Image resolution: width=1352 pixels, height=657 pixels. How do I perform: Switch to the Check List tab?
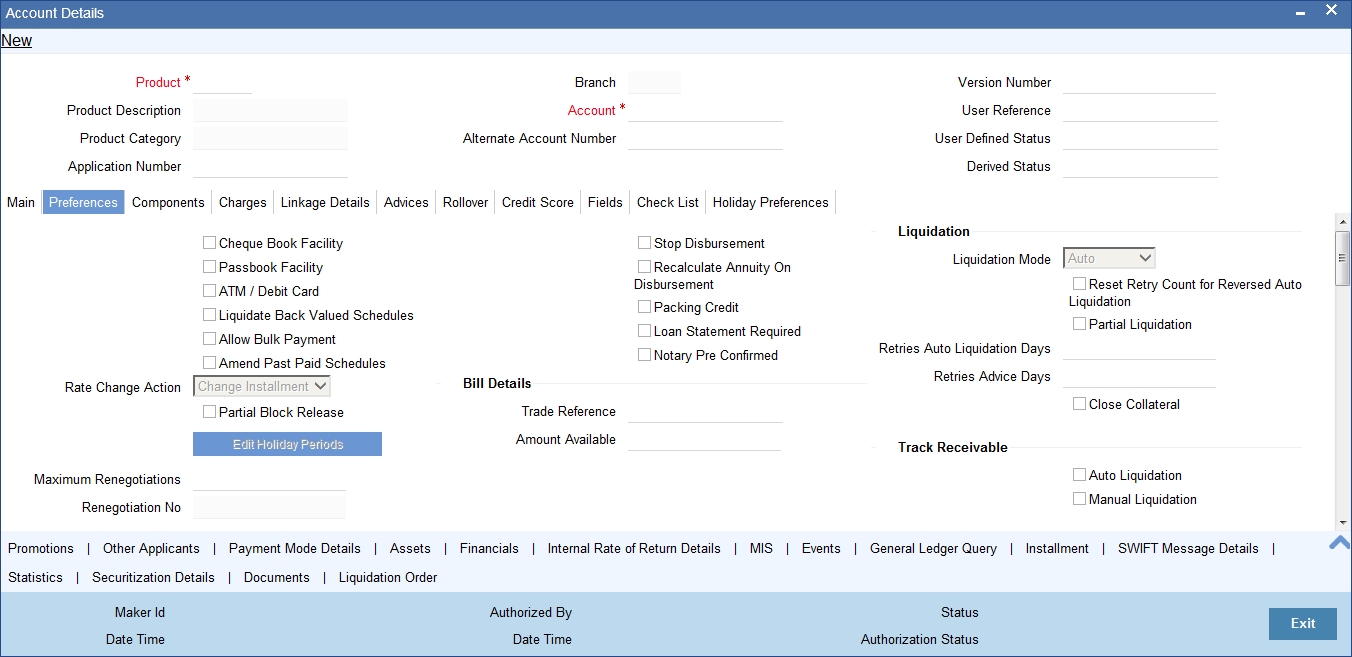[668, 202]
